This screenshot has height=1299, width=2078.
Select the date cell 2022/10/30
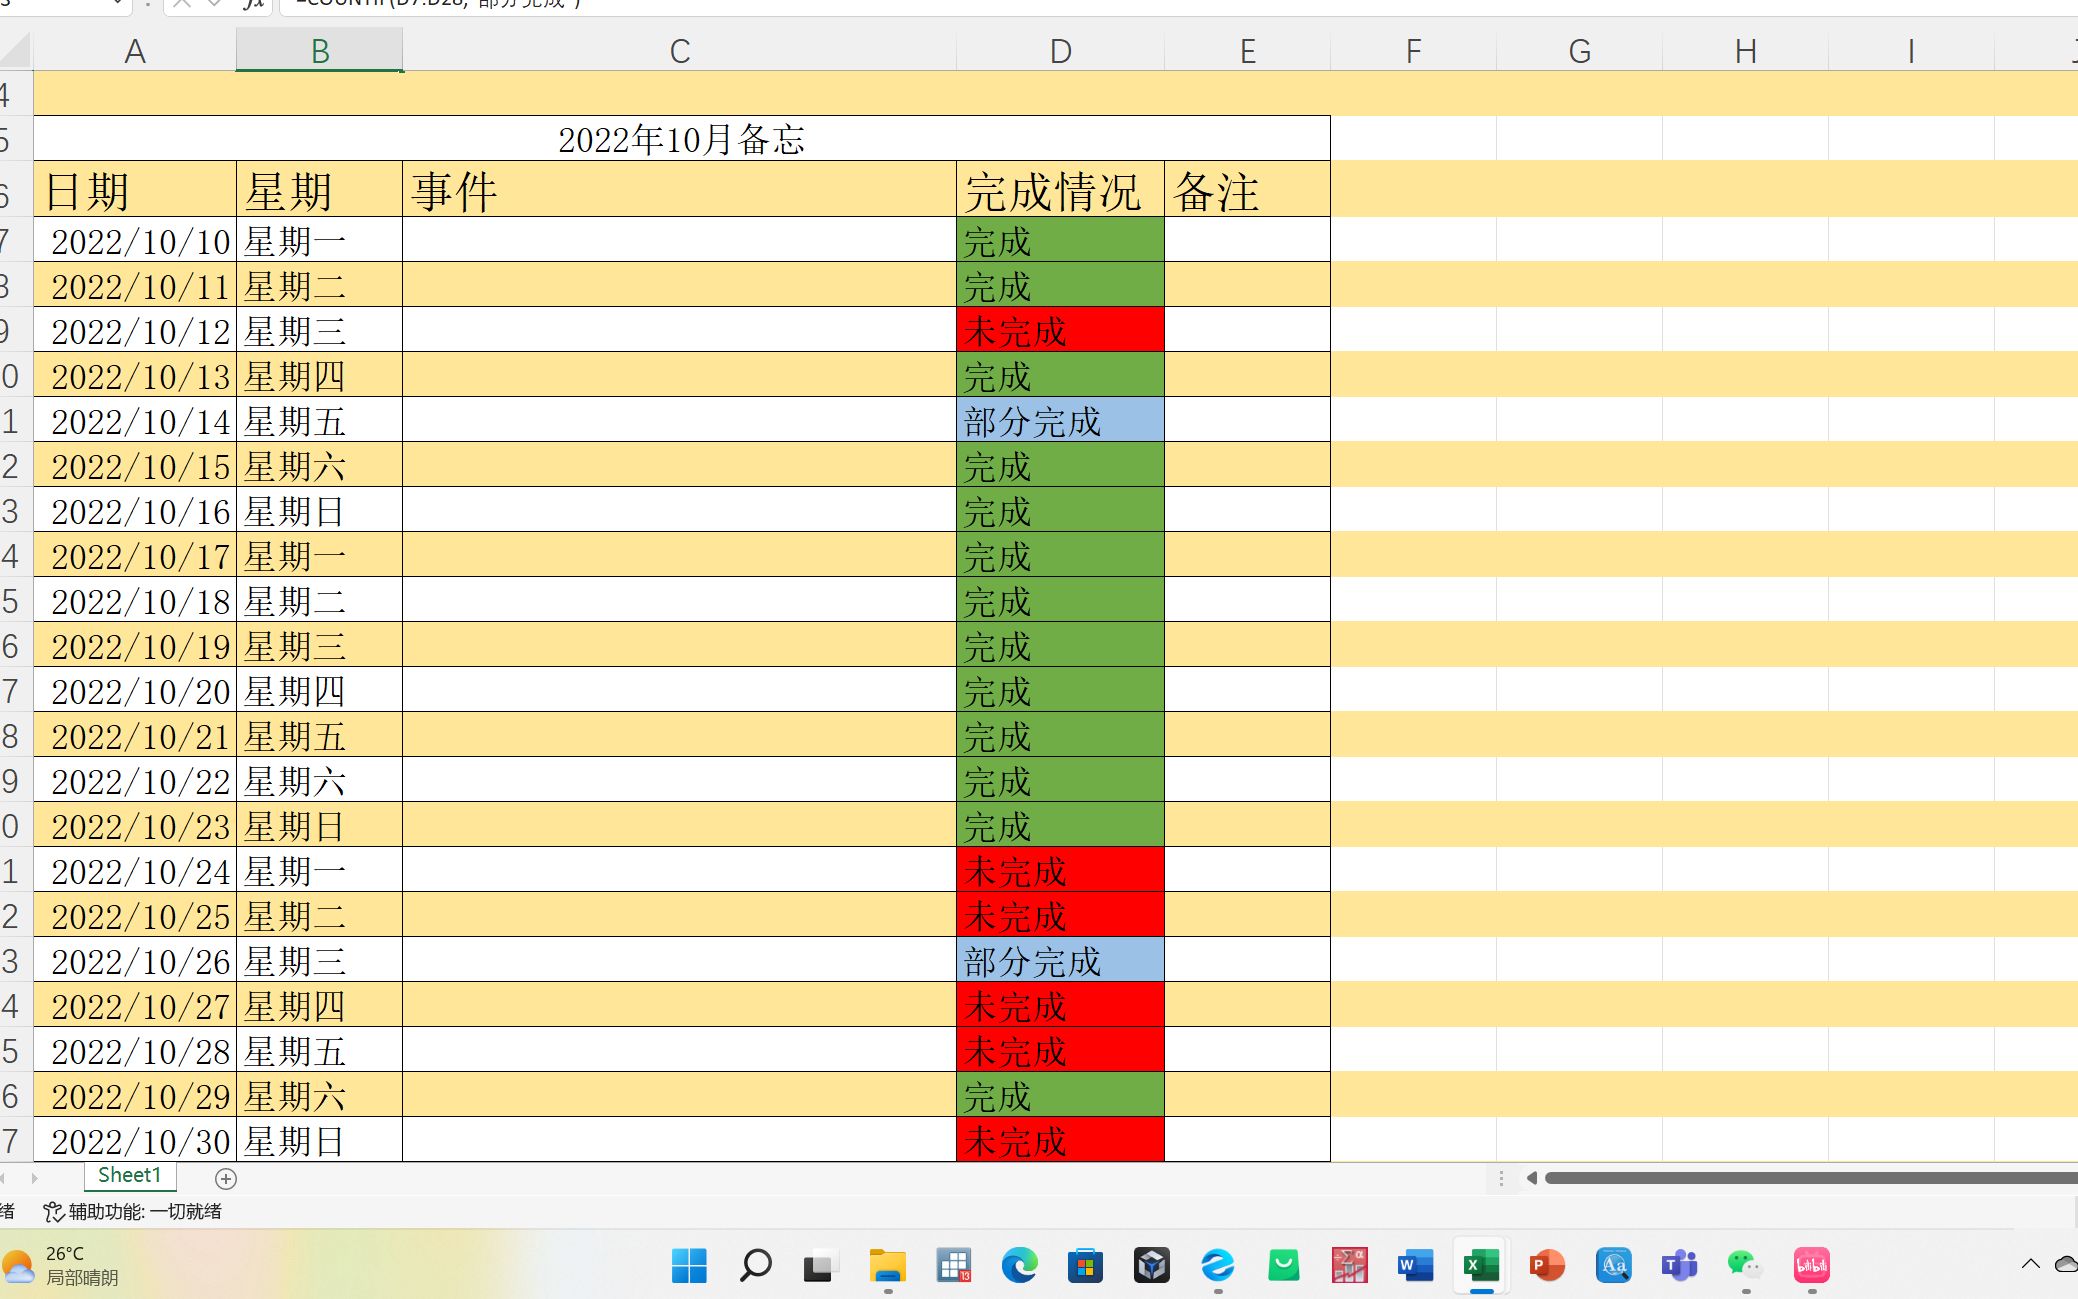coord(135,1140)
